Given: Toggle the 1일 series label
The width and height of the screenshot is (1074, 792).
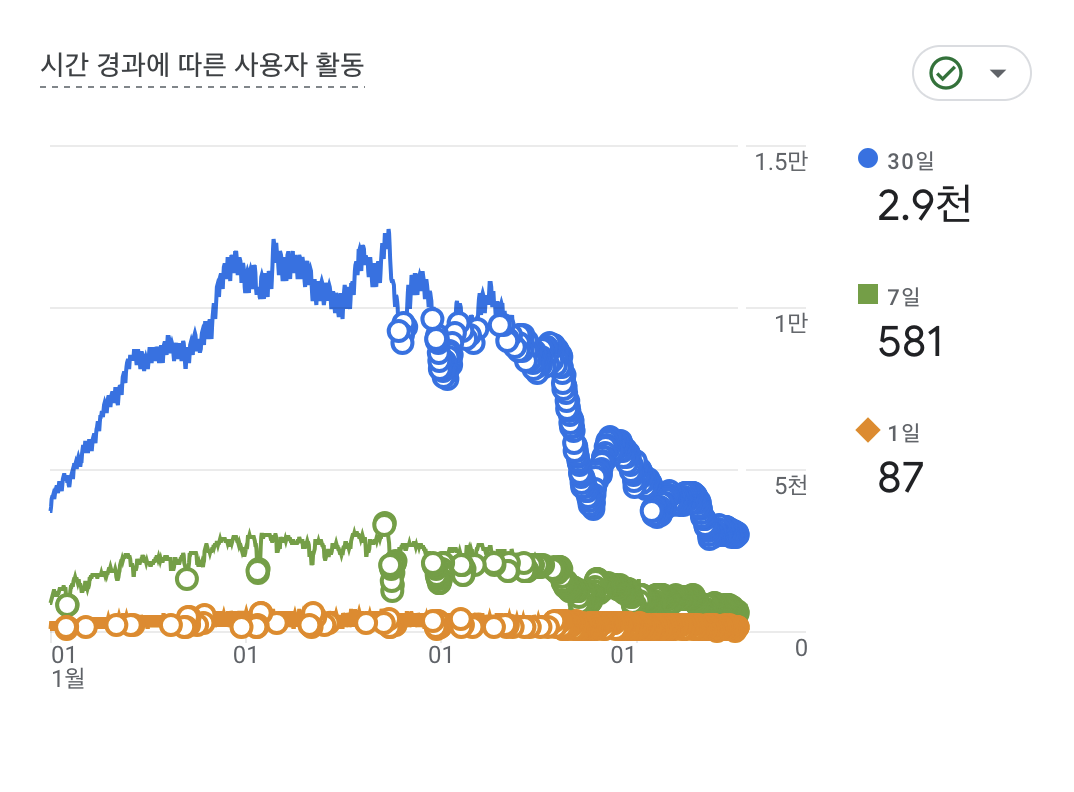Looking at the screenshot, I should (x=903, y=432).
